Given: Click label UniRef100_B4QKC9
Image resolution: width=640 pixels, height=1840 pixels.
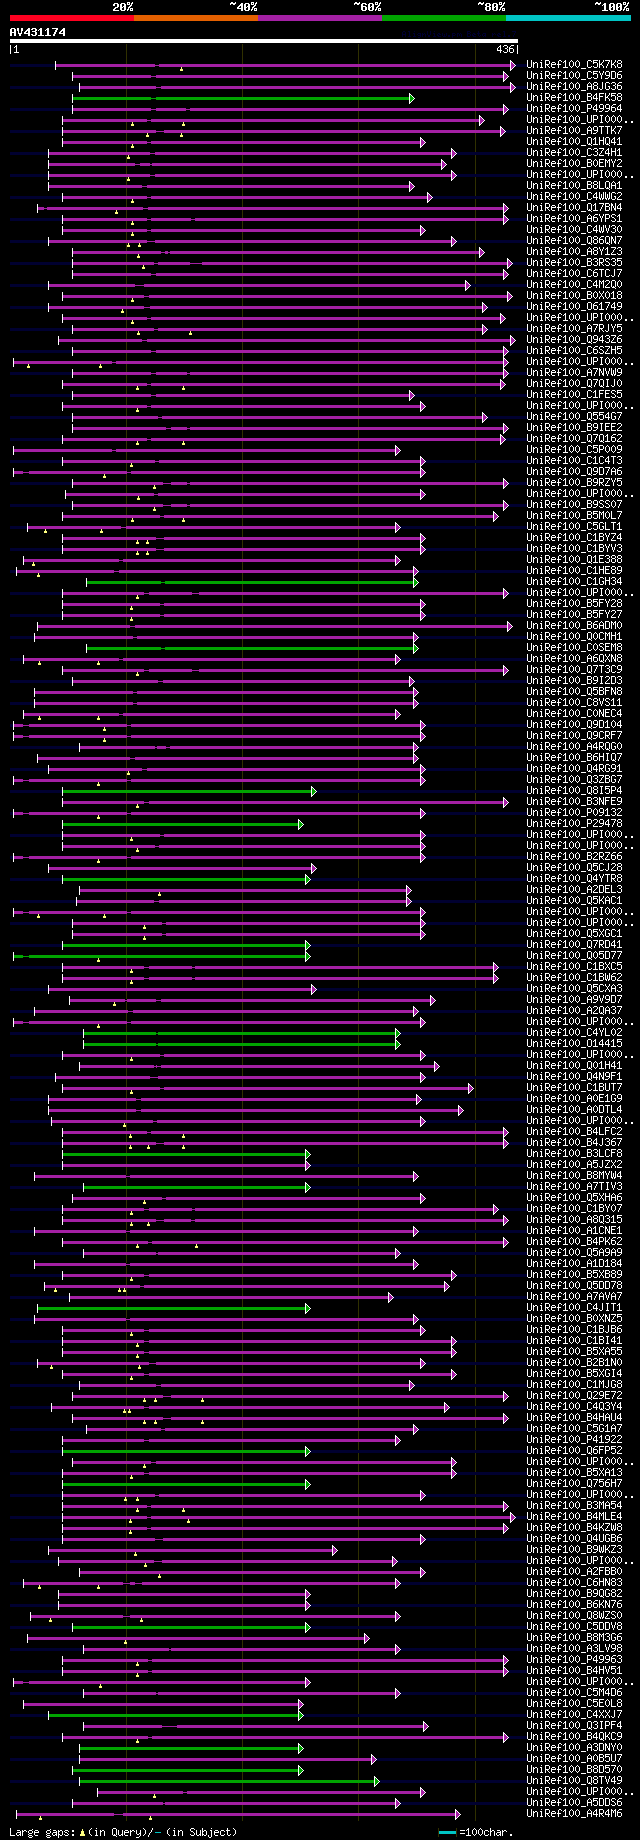Looking at the screenshot, I should (574, 1736).
